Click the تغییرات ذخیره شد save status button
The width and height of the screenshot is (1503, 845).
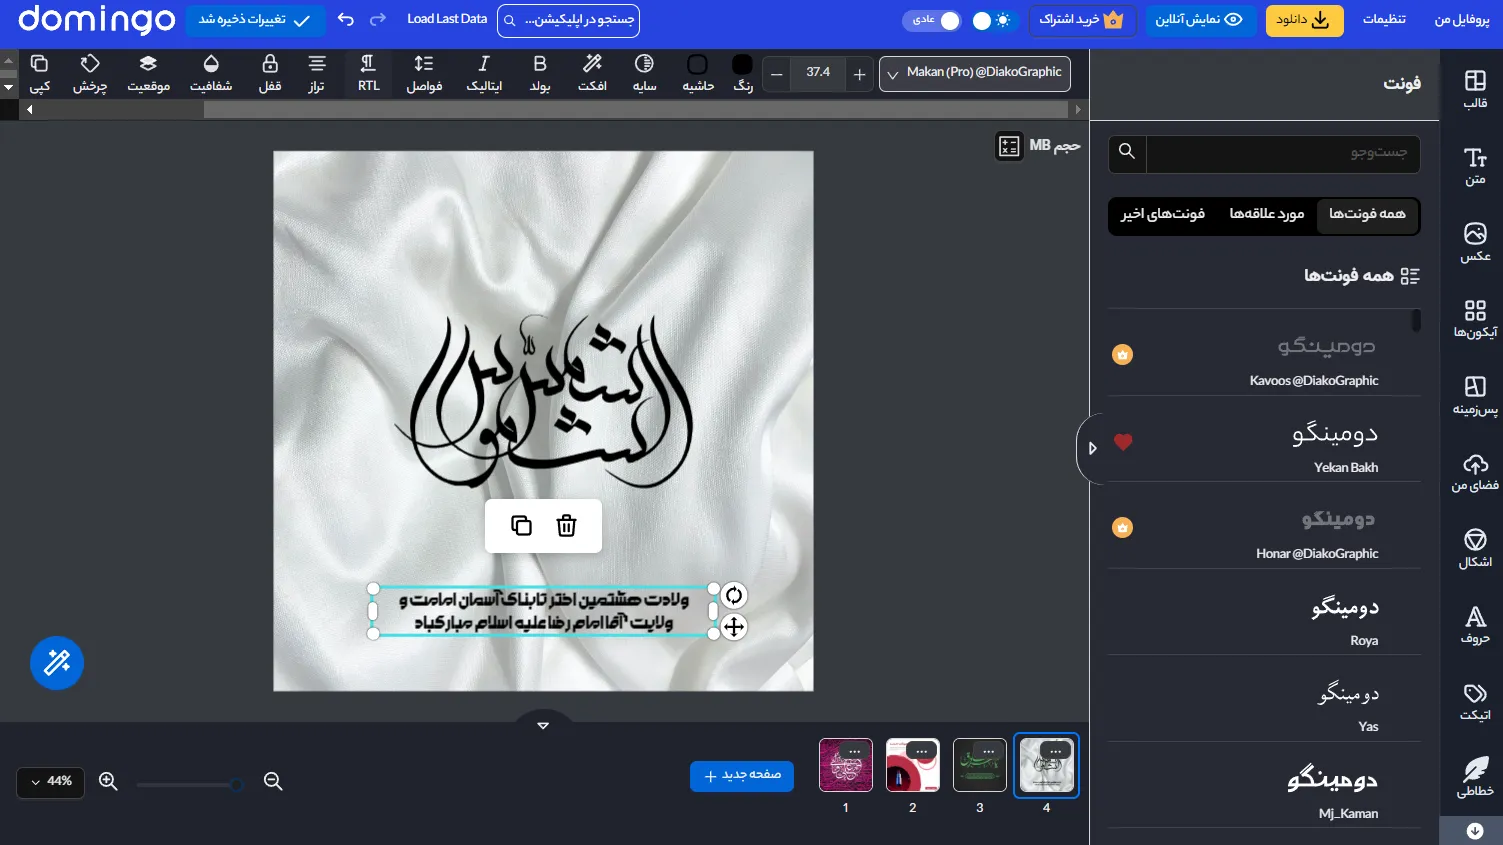click(255, 20)
